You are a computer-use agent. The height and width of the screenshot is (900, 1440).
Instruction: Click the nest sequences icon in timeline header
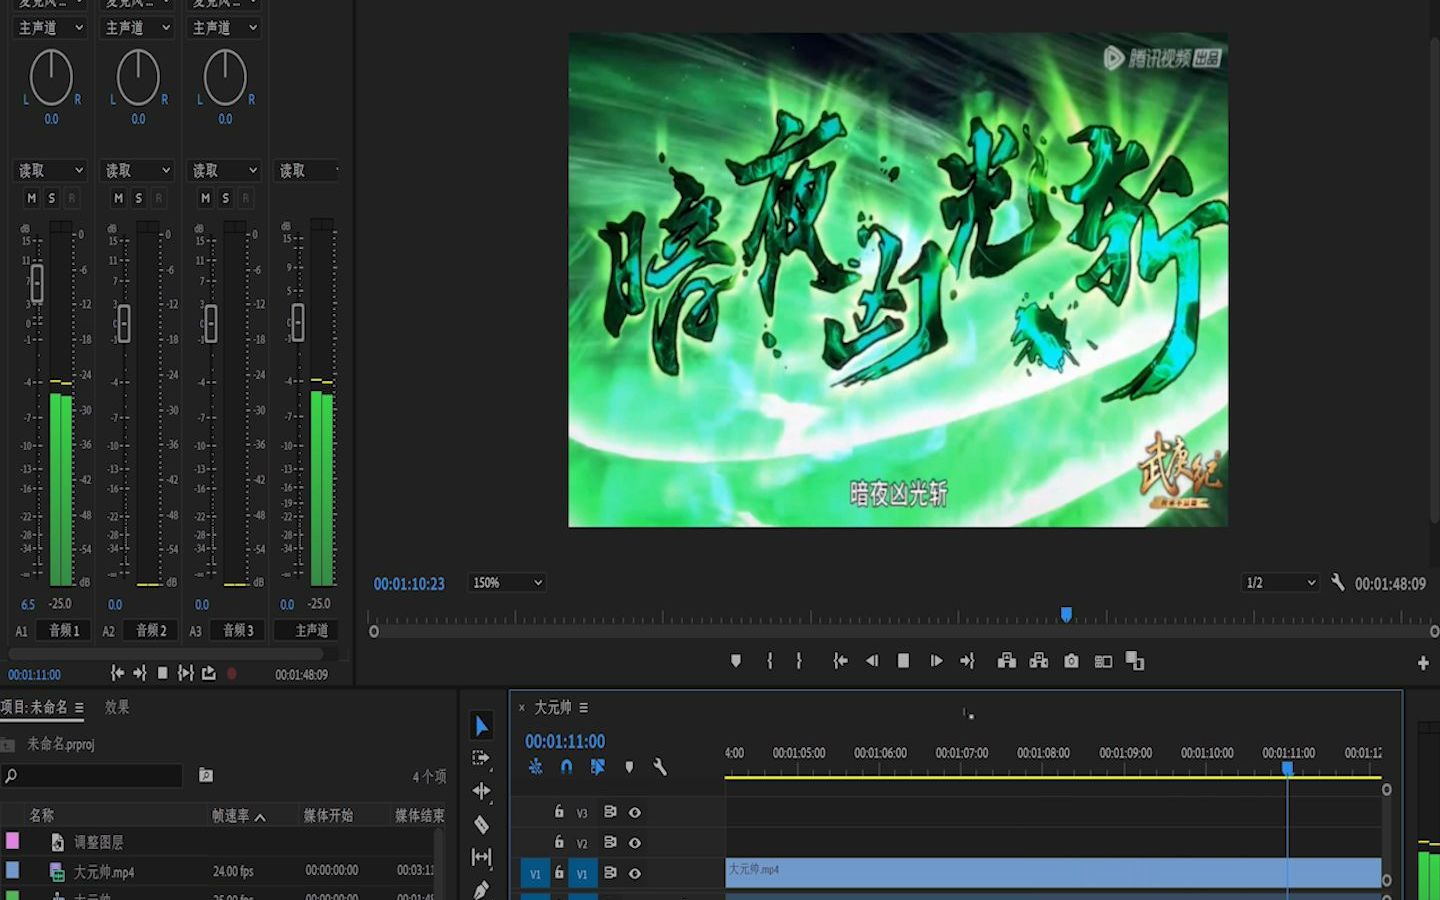[536, 767]
